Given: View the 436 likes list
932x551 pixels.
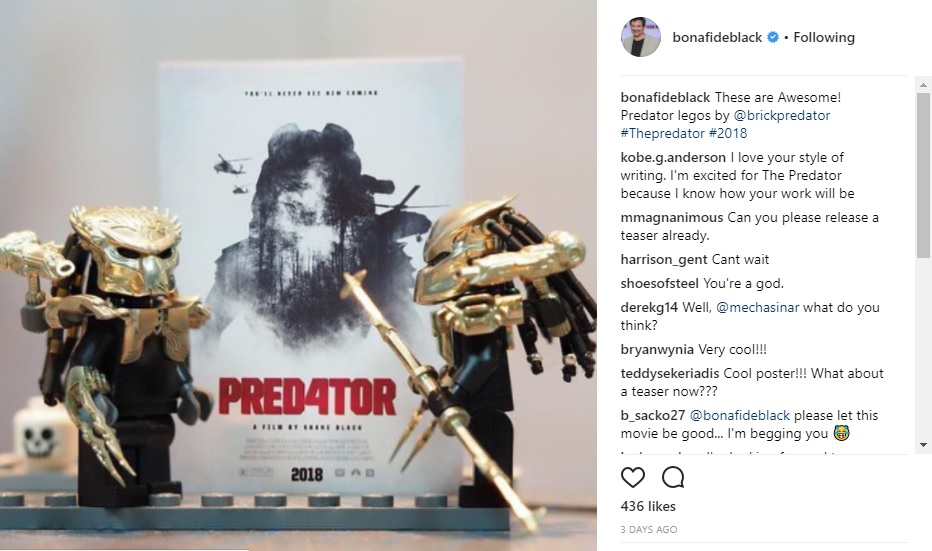Looking at the screenshot, I should pyautogui.click(x=648, y=506).
